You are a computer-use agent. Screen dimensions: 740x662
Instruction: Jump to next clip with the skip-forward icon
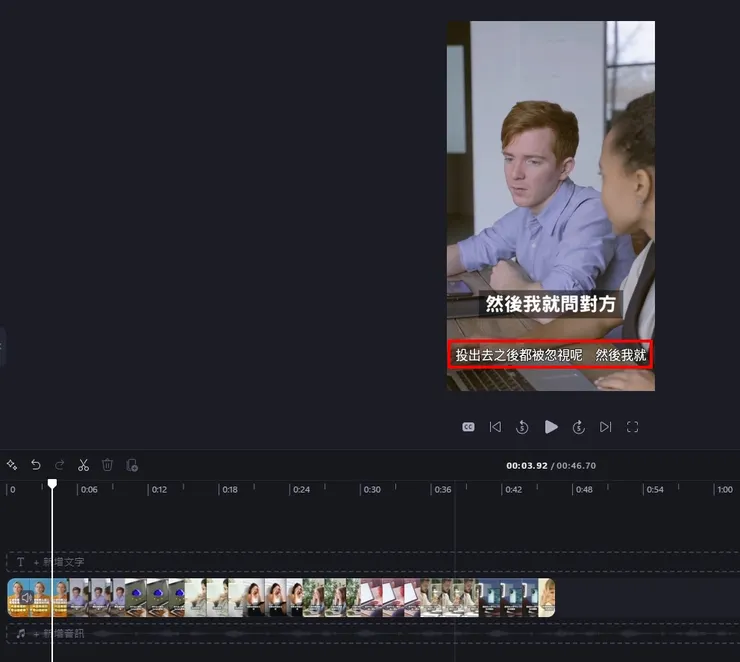pos(605,427)
